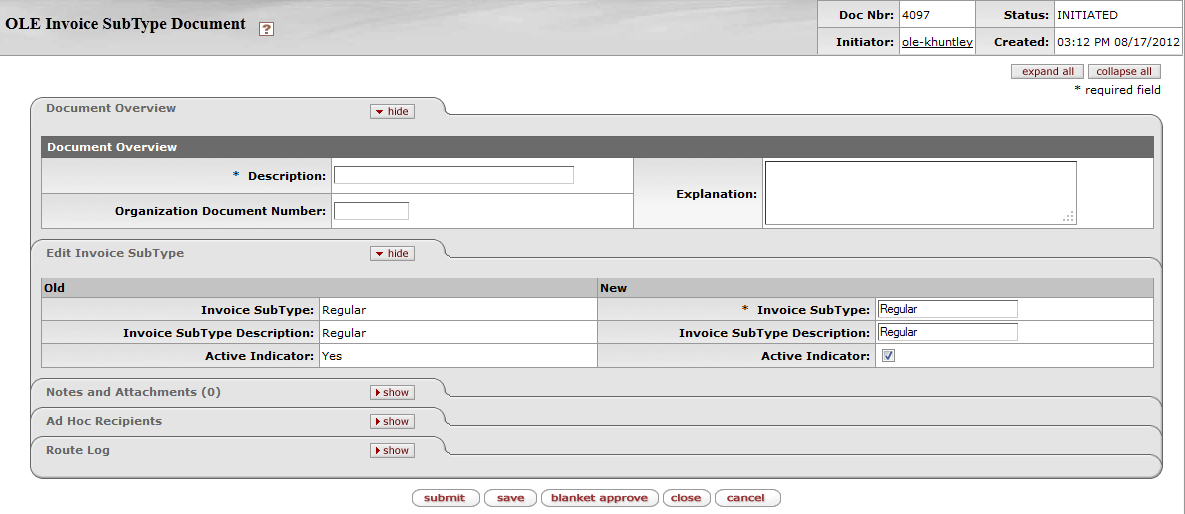
Task: Edit the New Invoice SubType Description field
Action: [948, 332]
